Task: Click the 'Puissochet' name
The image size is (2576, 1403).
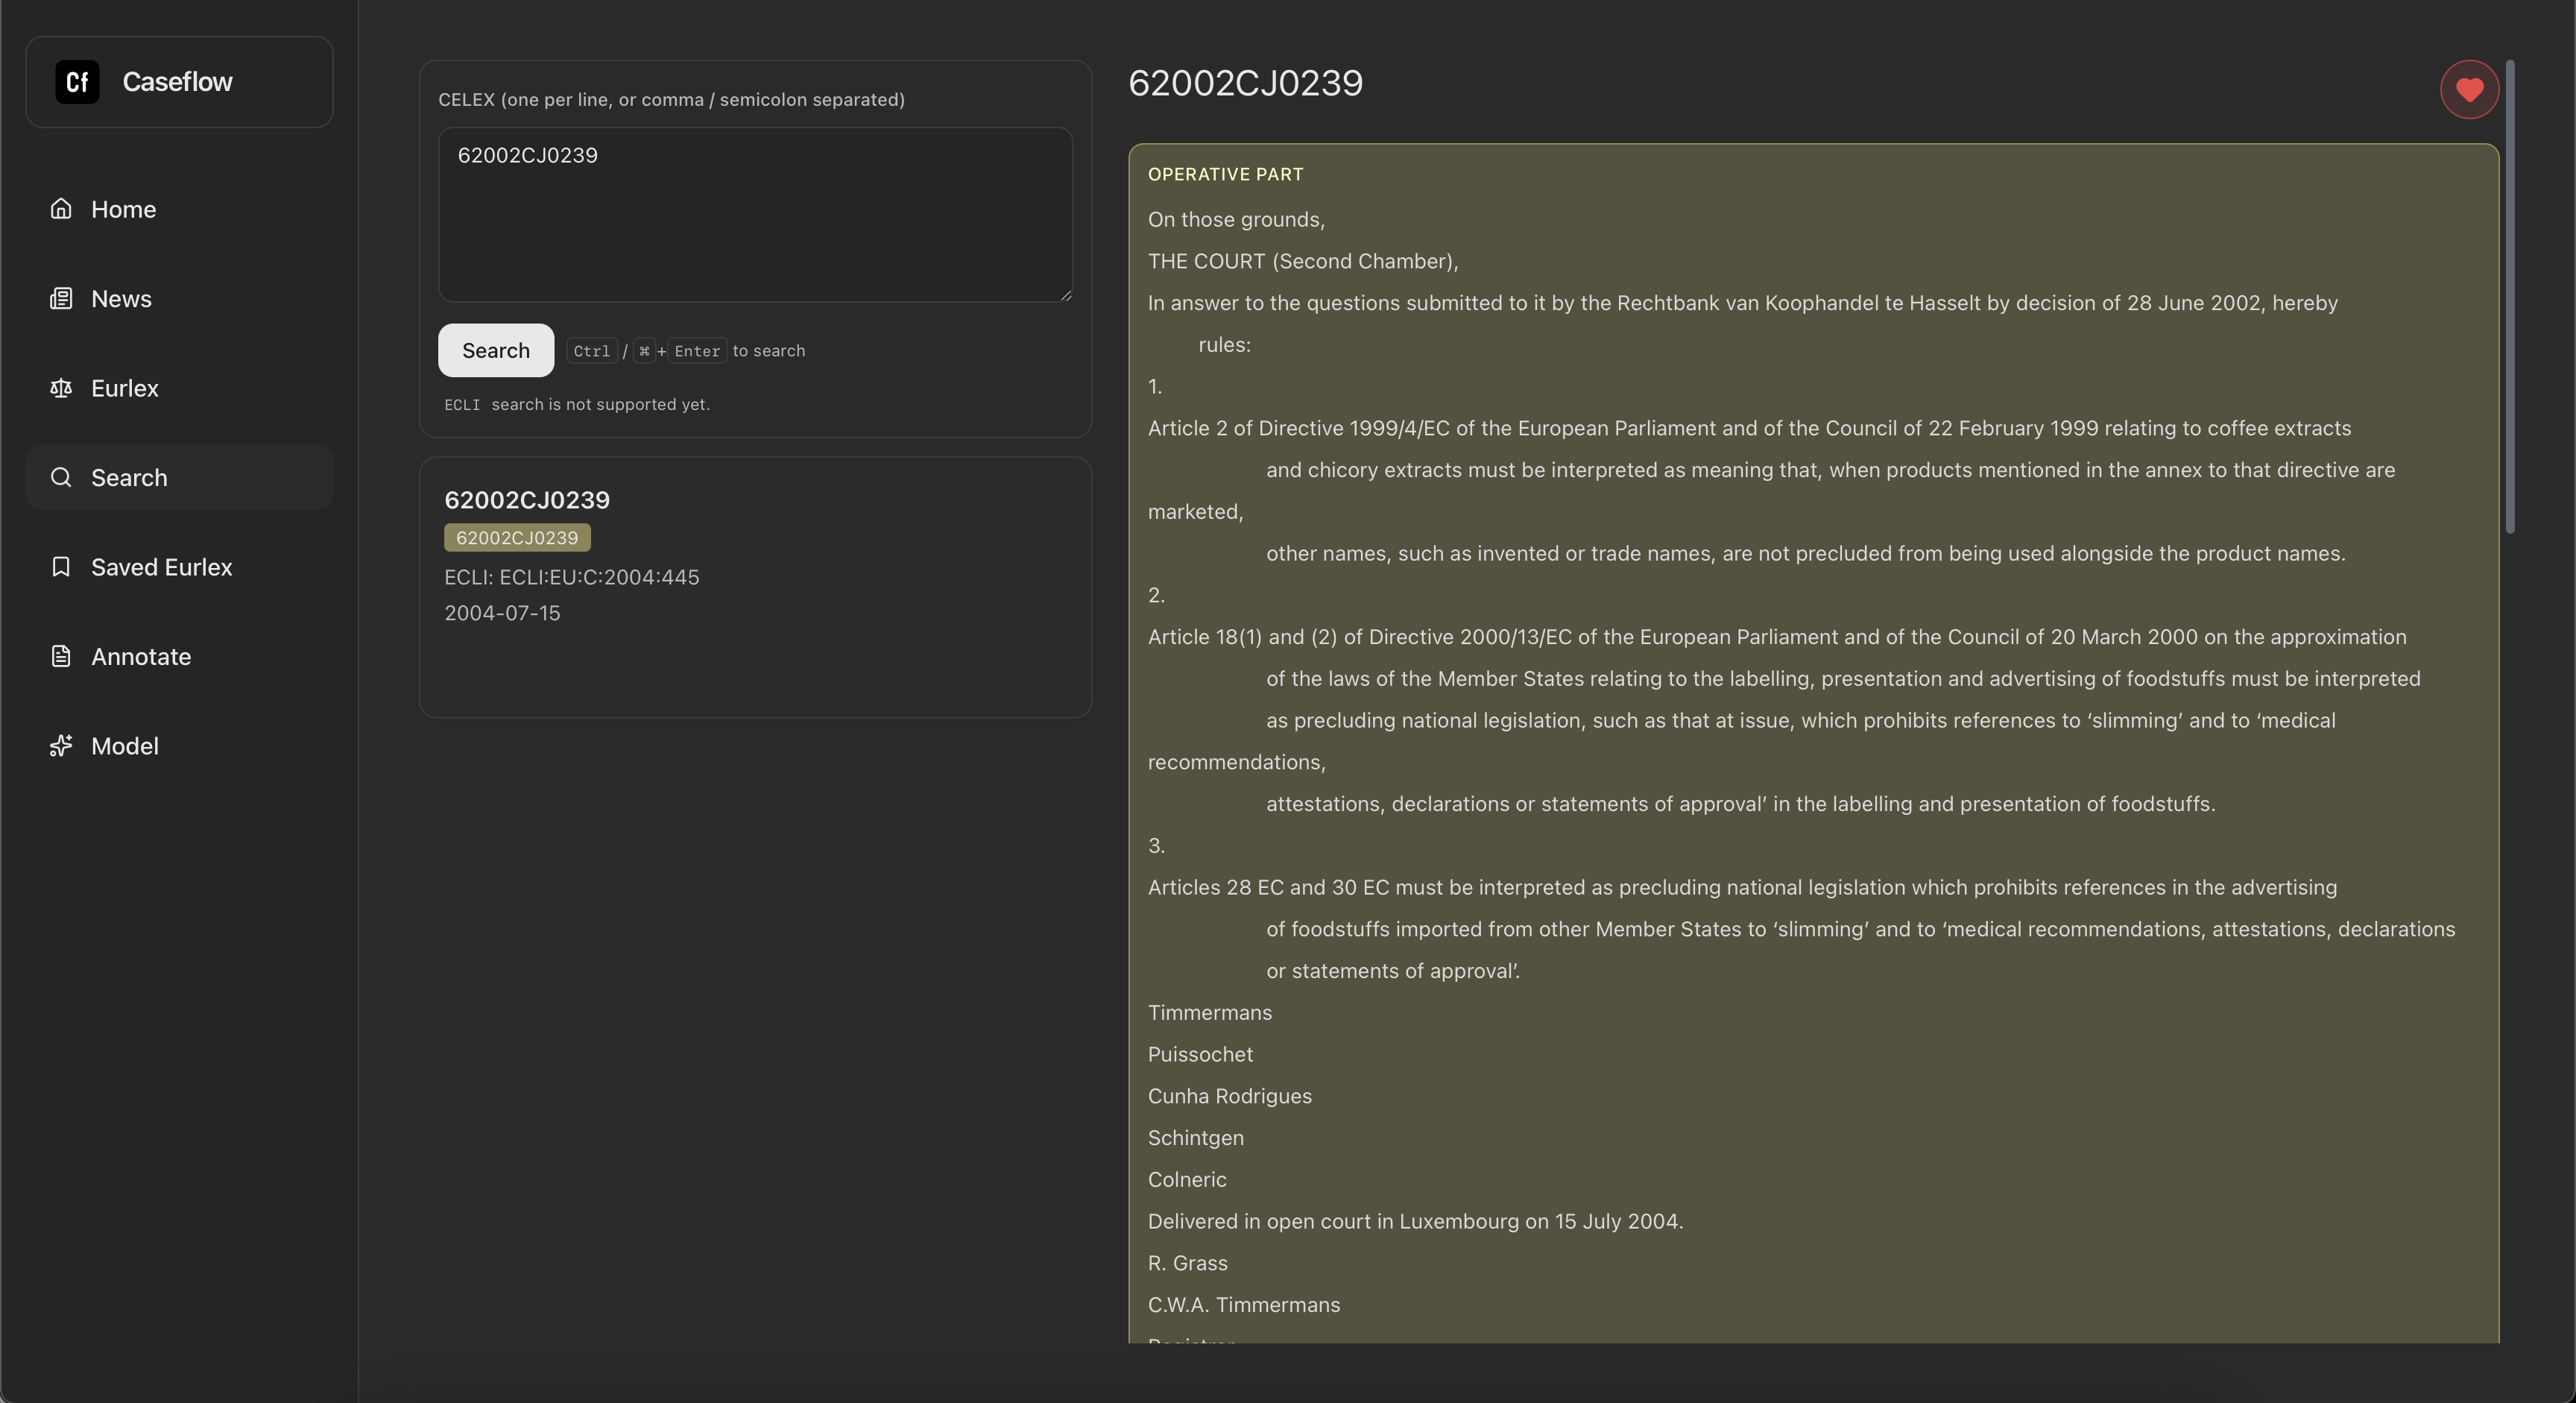Action: click(1200, 1054)
